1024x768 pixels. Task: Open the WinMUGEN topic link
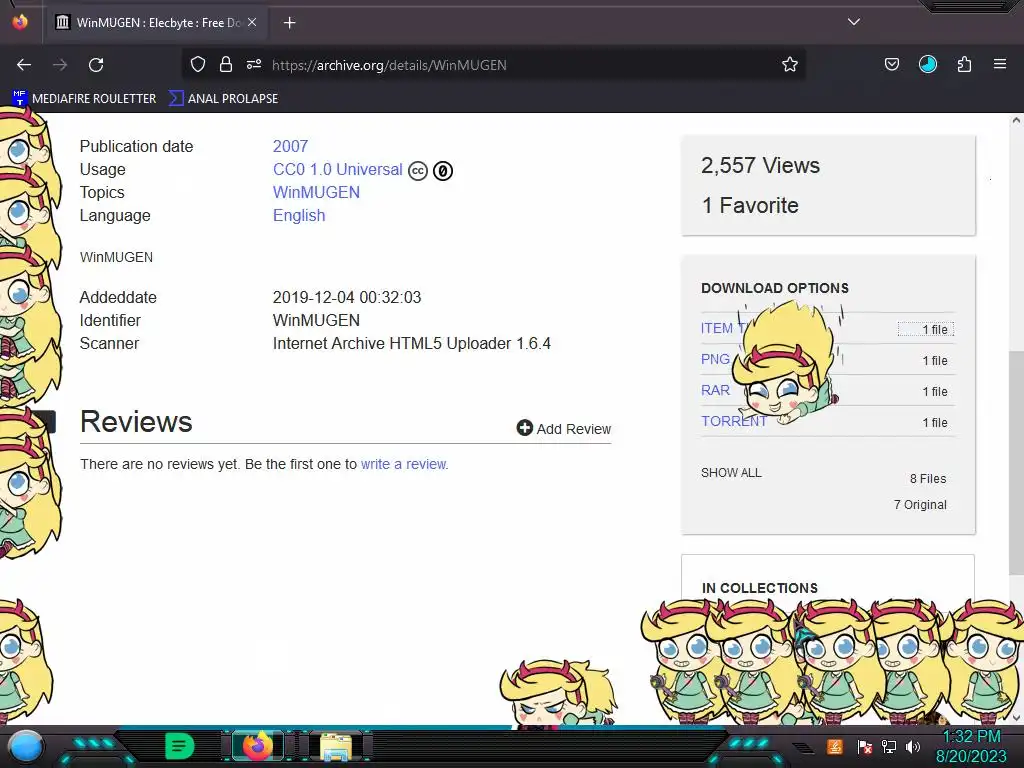316,193
